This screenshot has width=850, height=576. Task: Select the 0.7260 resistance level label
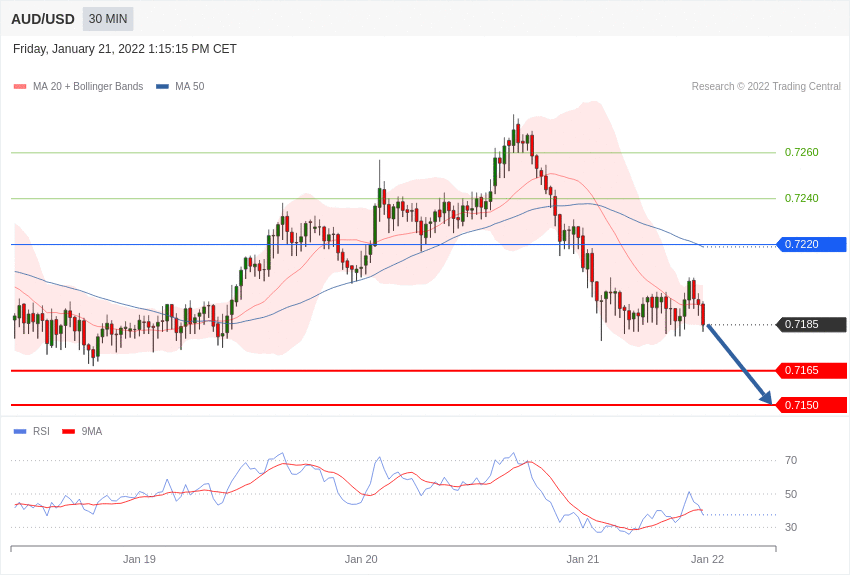click(x=801, y=152)
